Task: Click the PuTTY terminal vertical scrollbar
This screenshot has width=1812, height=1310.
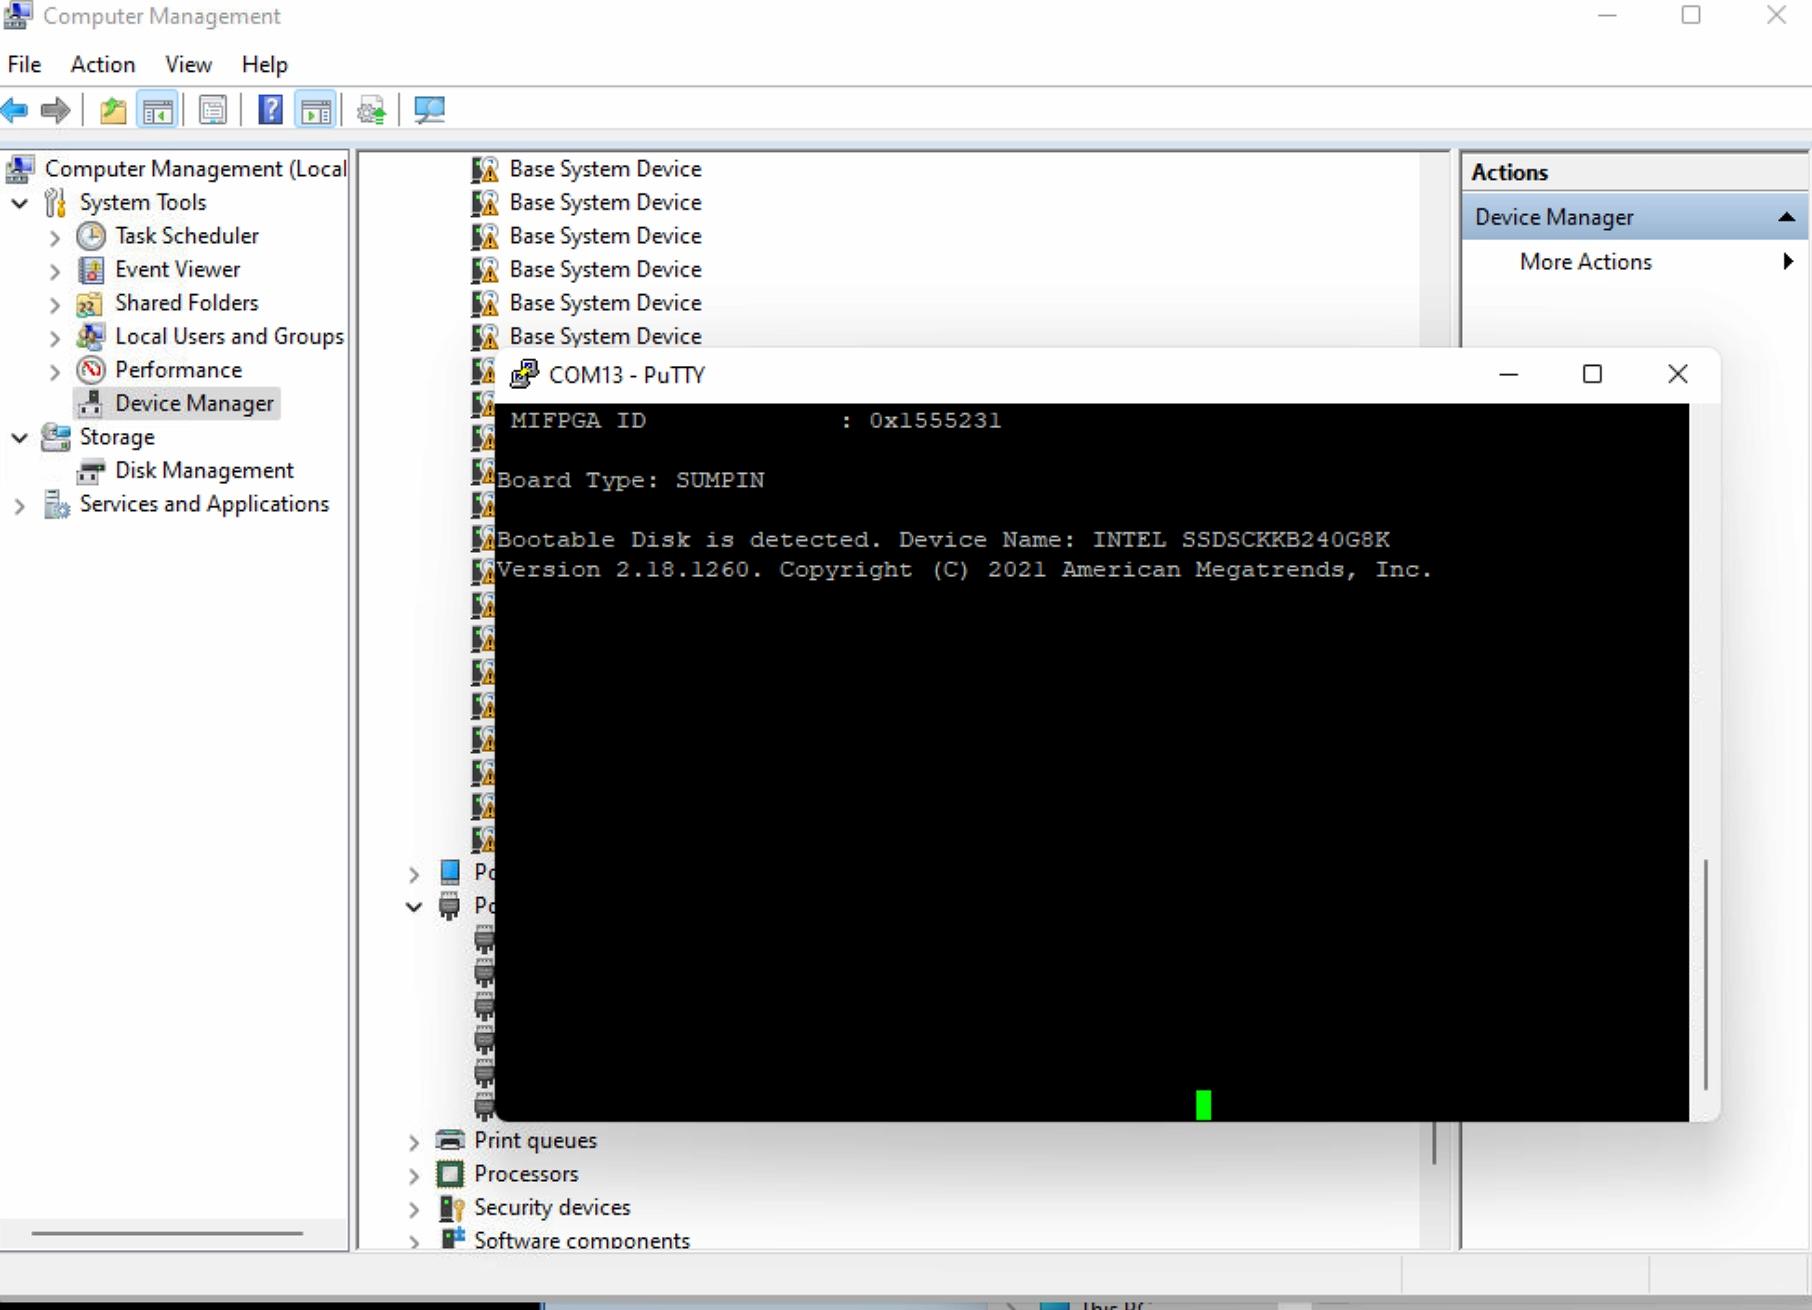Action: tap(1705, 975)
